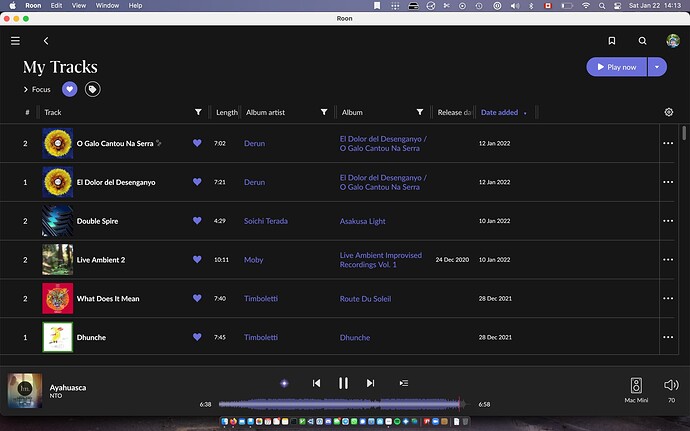The height and width of the screenshot is (431, 690).
Task: Sort by Release date column header
Action: [454, 112]
